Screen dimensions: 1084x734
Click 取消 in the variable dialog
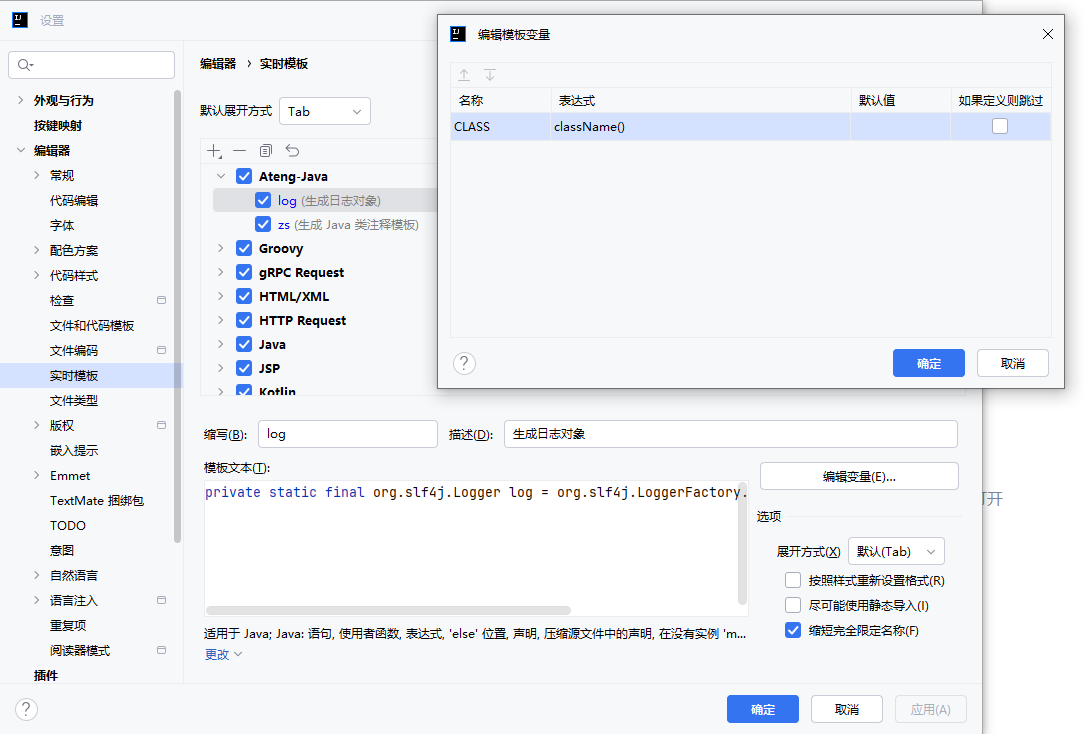(x=1013, y=364)
